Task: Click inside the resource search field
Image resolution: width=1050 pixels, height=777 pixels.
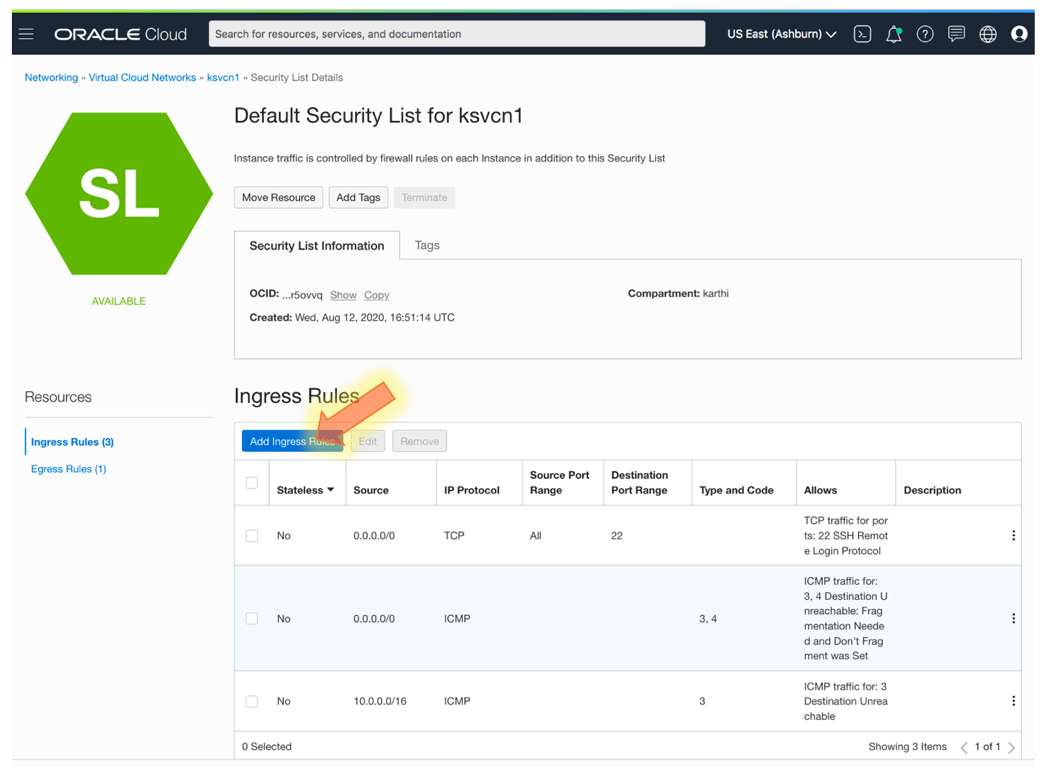Action: coord(456,33)
